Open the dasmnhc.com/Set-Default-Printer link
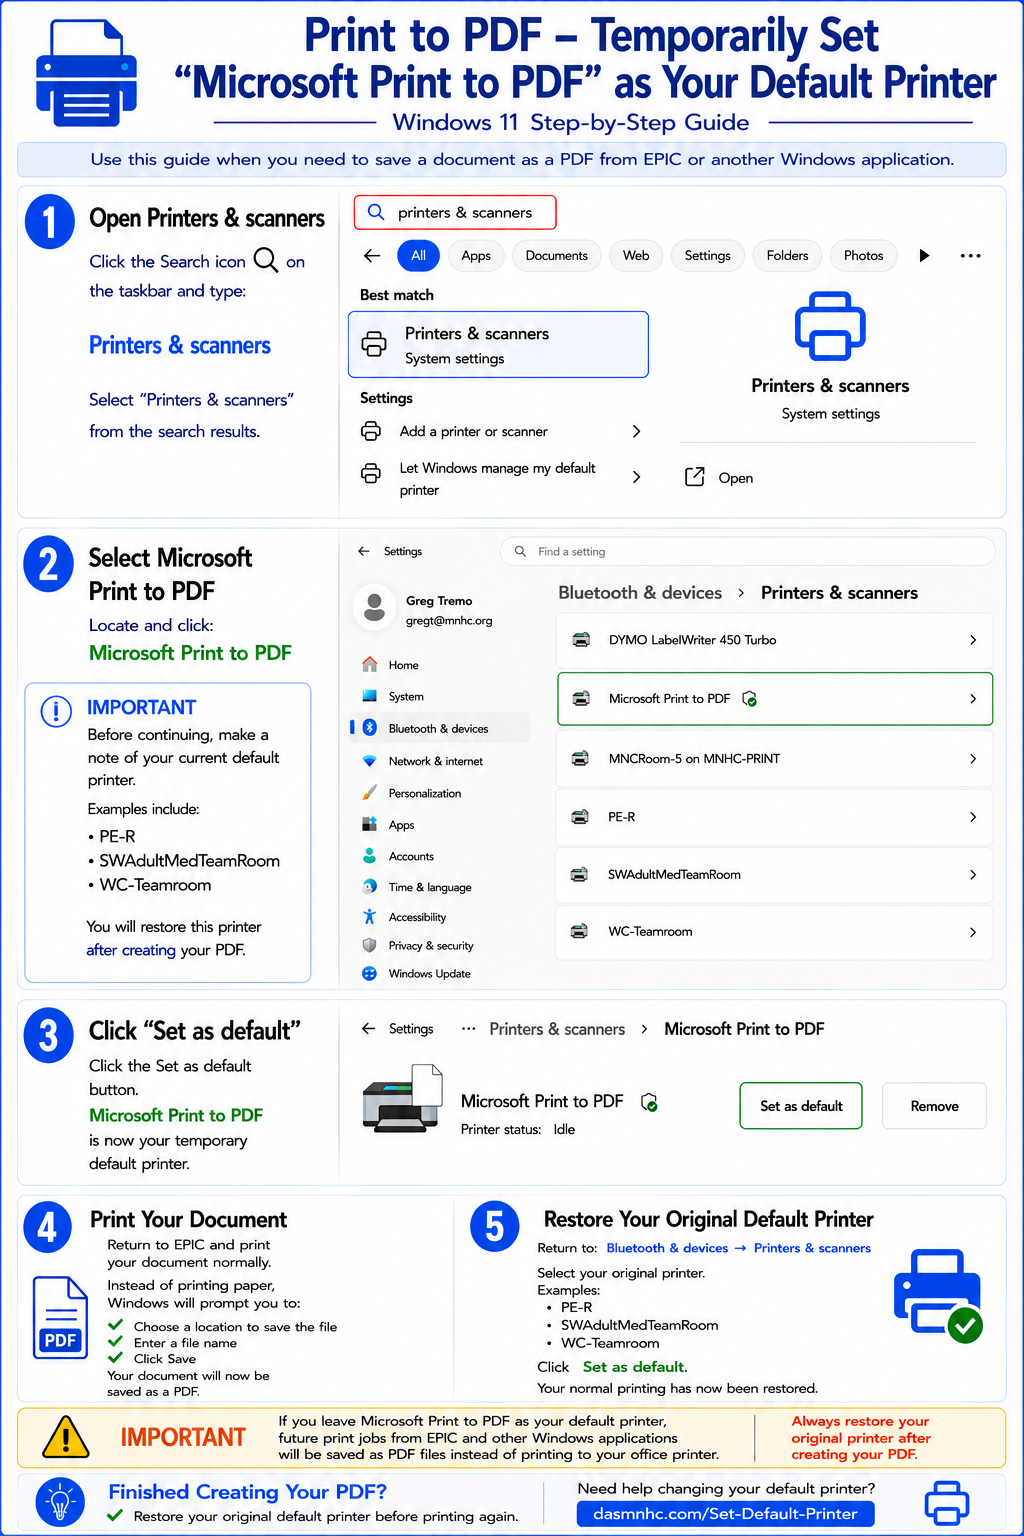Screen dimensions: 1024x1536 point(725,1513)
